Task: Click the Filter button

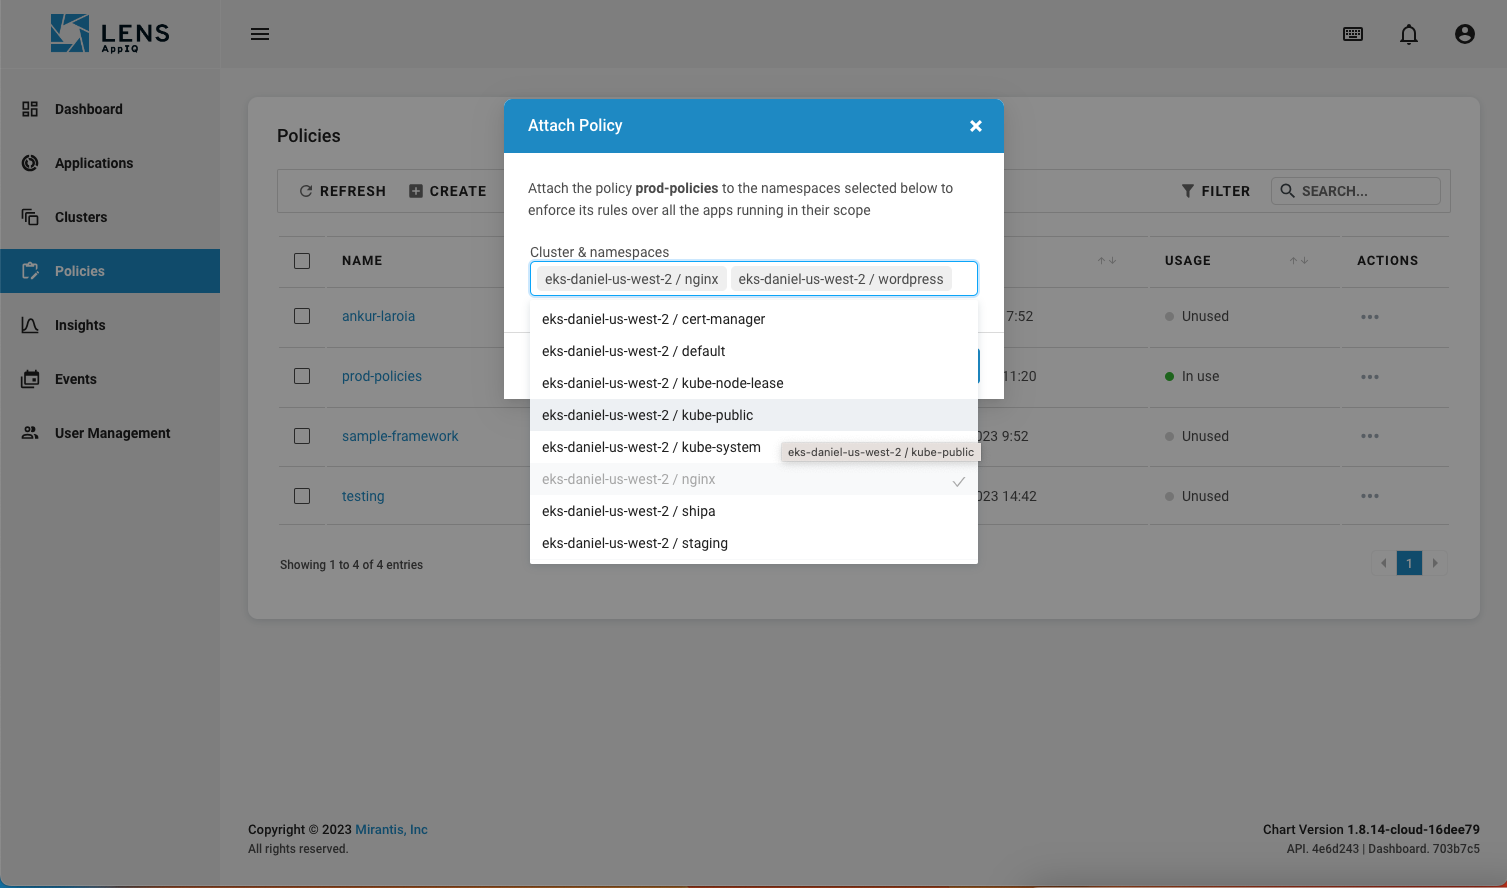Action: 1216,191
